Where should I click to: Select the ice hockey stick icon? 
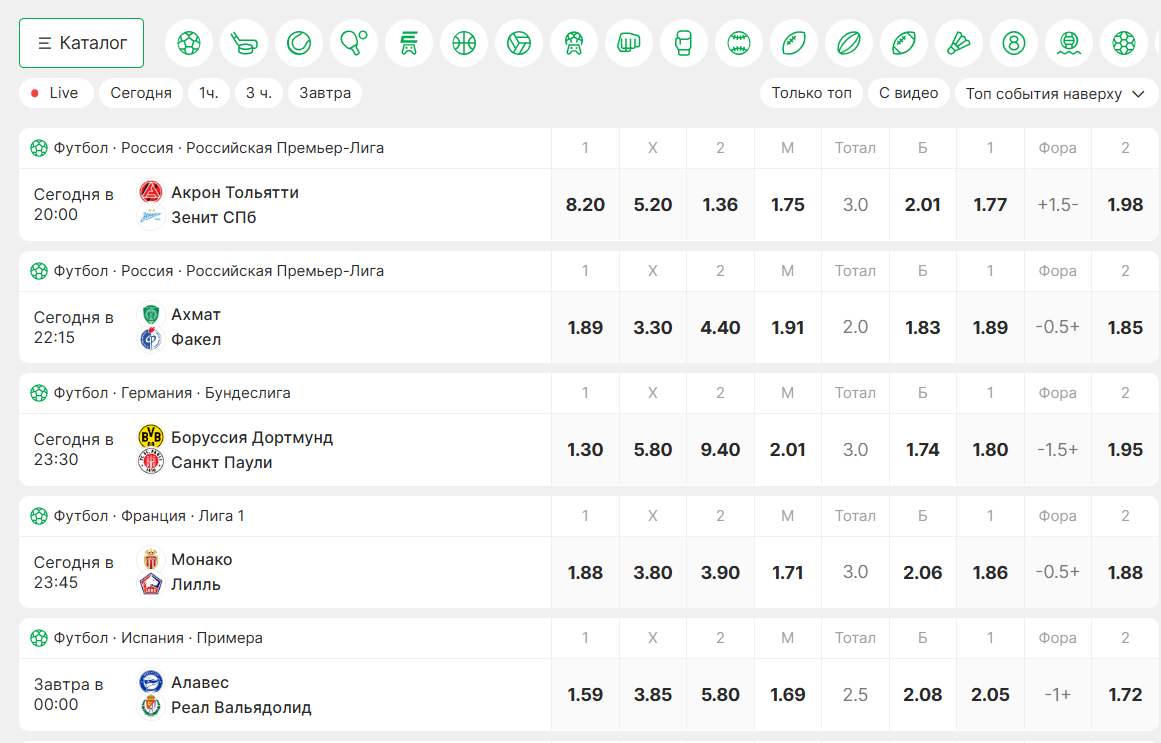(x=244, y=43)
